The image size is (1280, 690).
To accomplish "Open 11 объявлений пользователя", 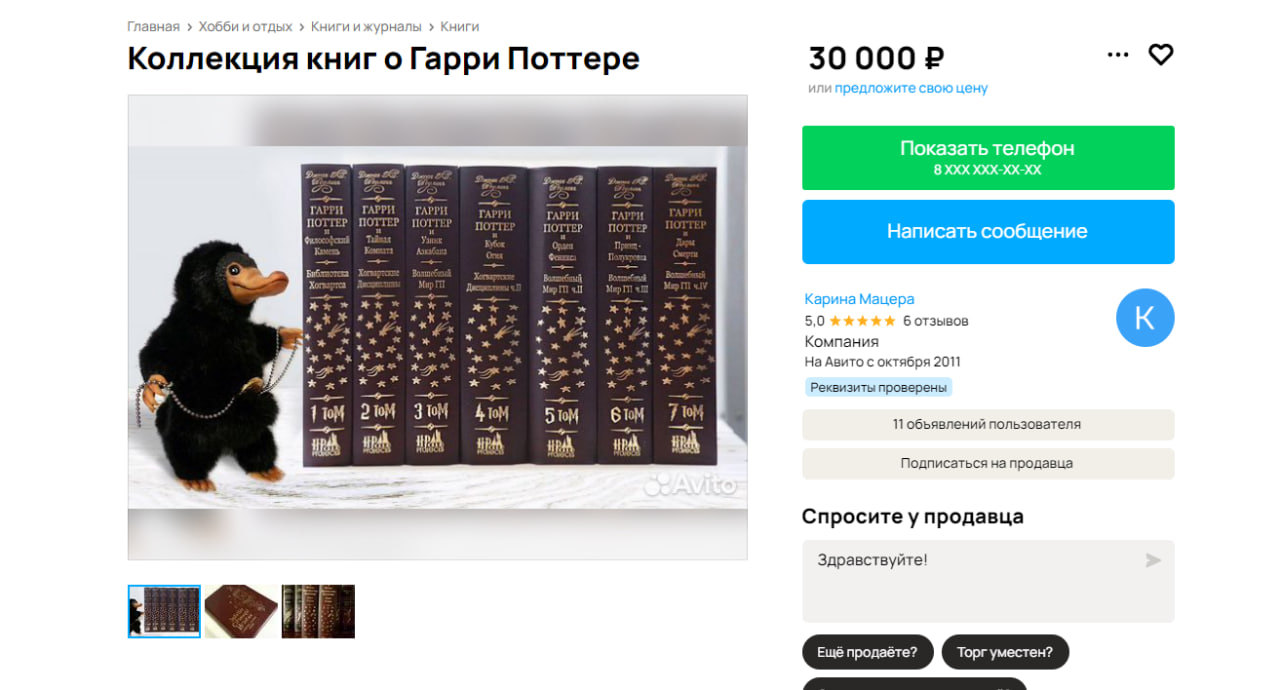I will point(988,424).
